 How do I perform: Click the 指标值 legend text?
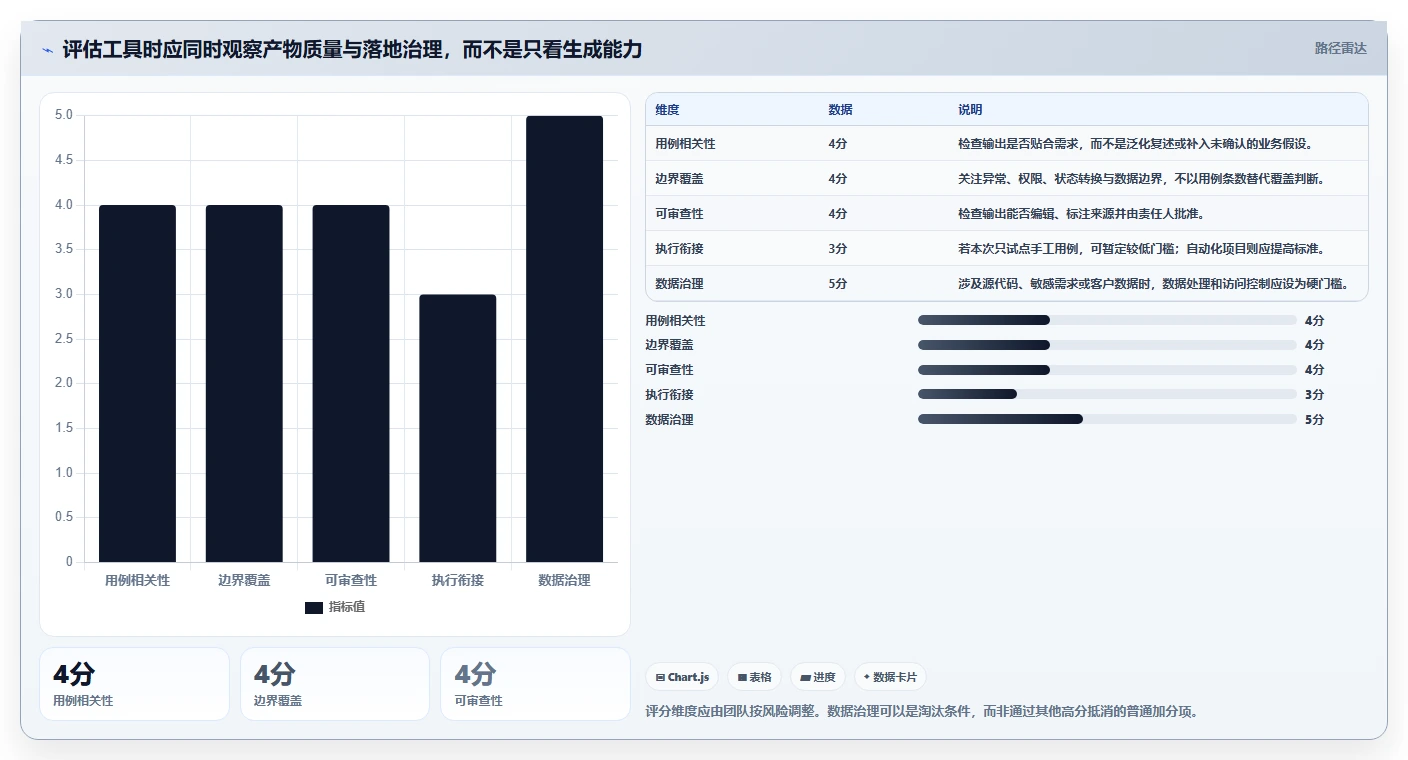point(347,607)
